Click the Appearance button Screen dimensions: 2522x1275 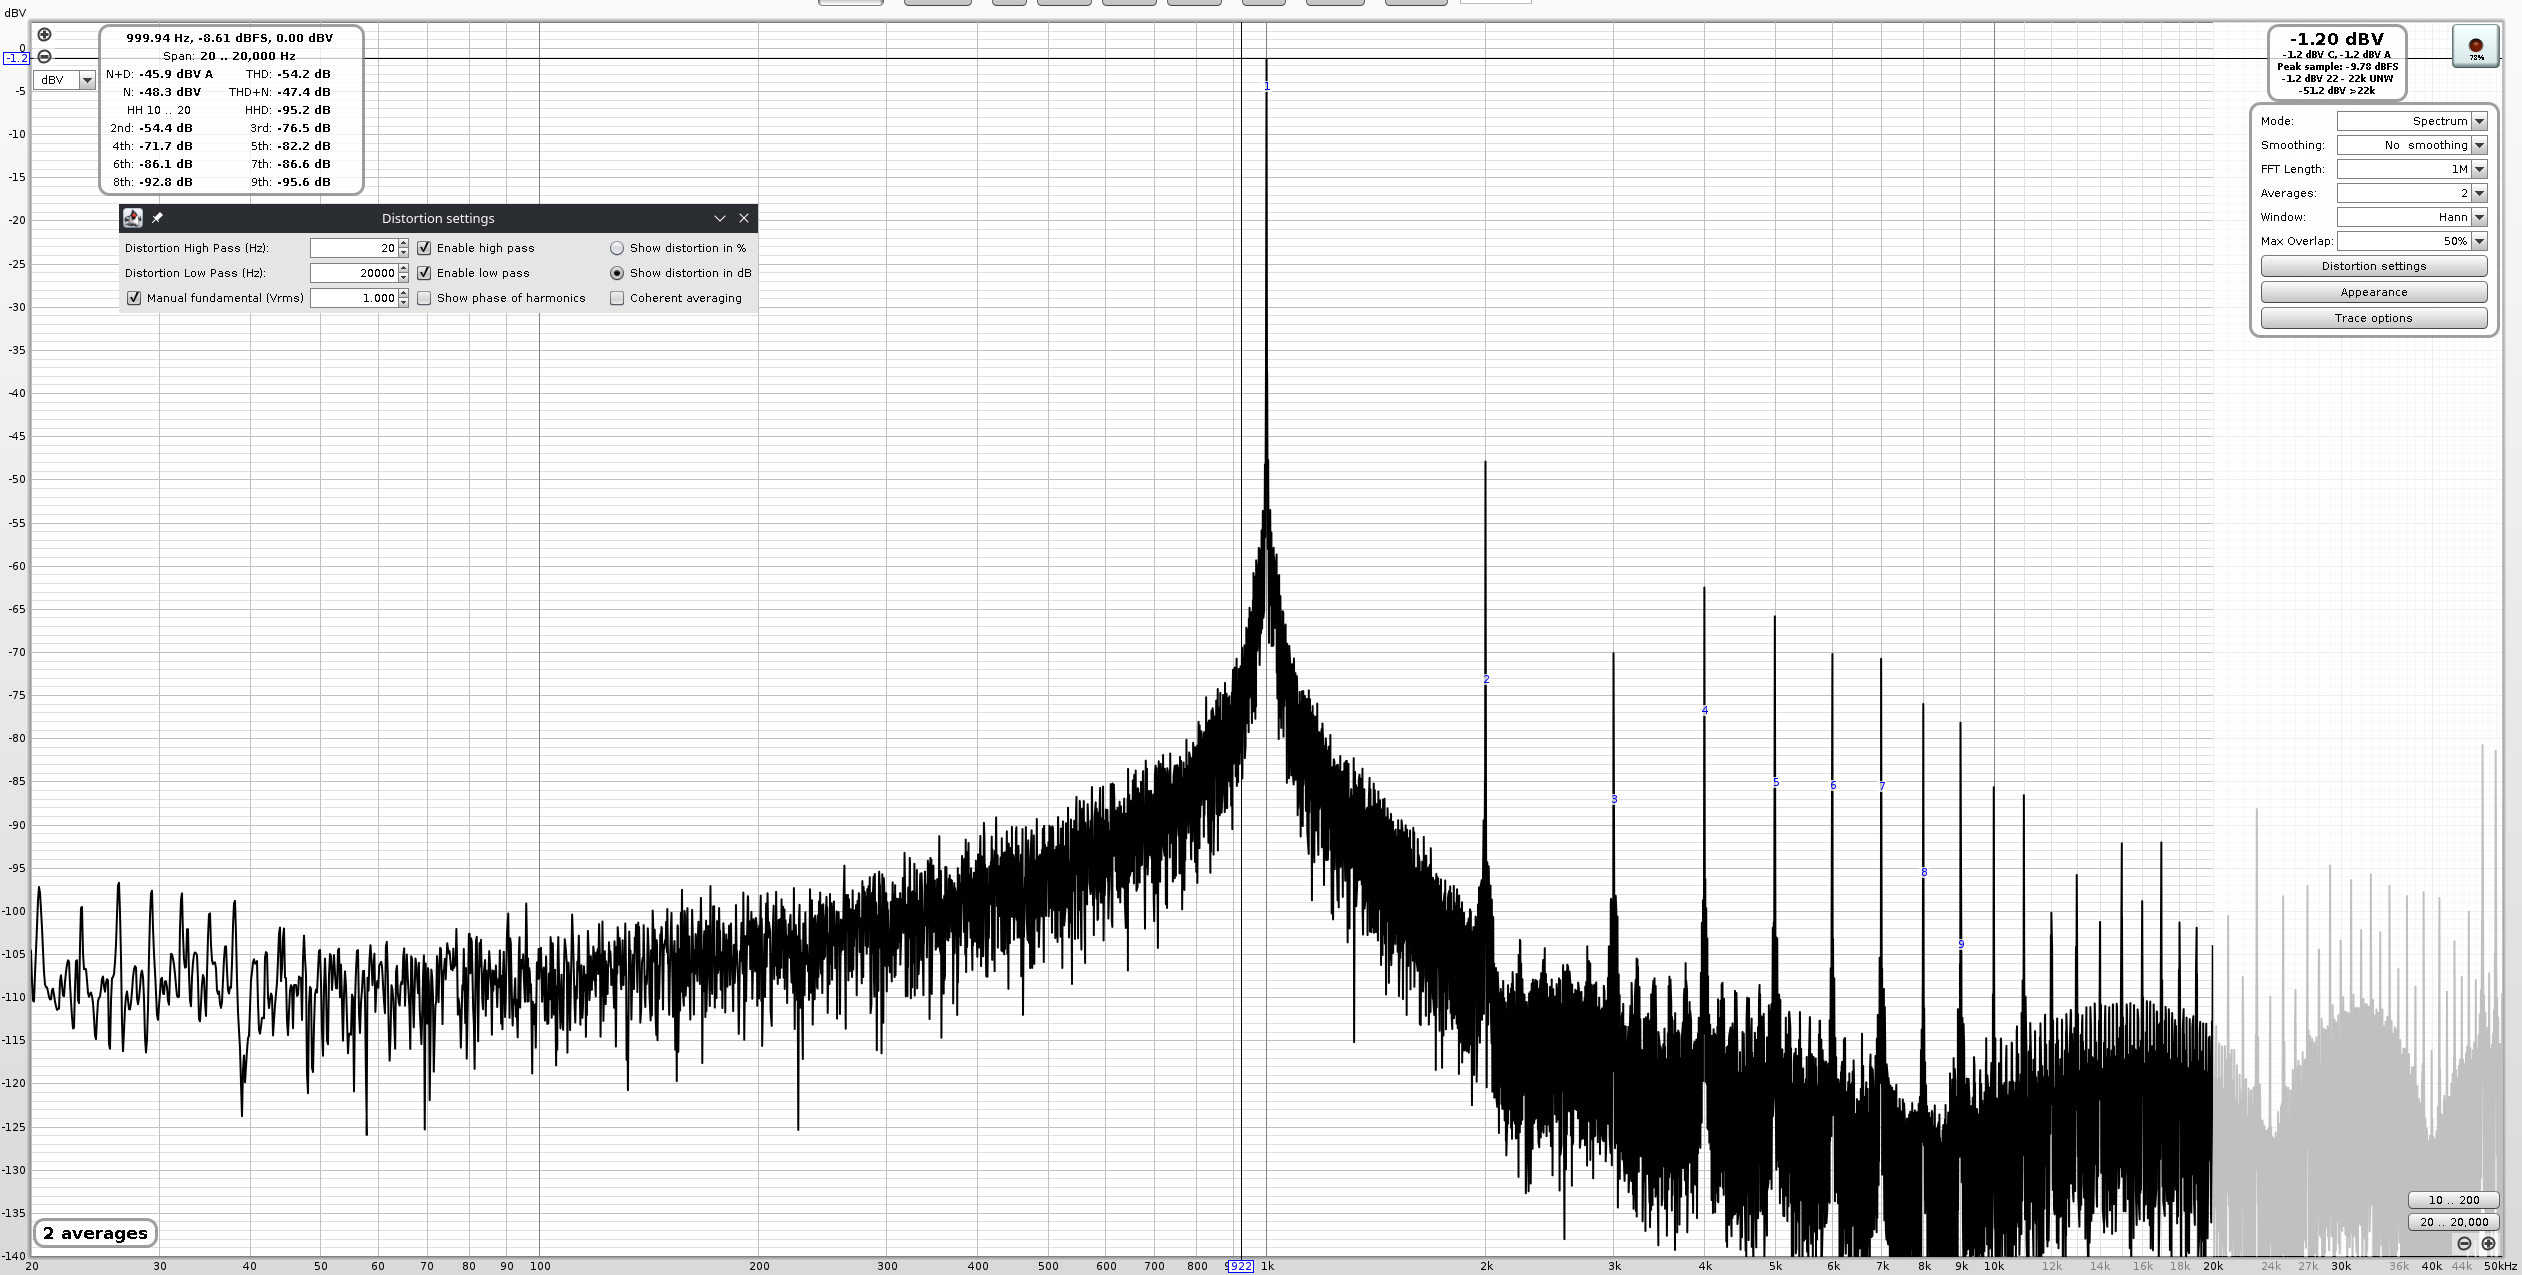pyautogui.click(x=2374, y=292)
